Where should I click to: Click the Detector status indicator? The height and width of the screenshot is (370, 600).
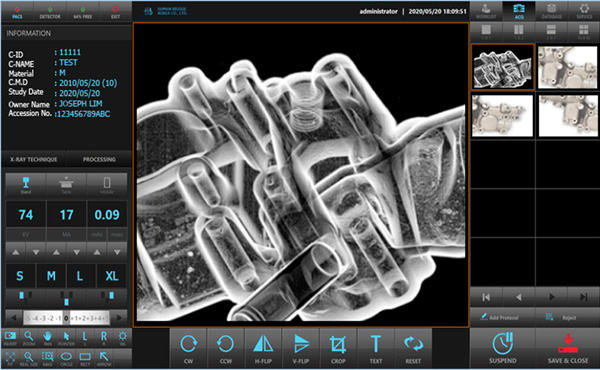[50, 12]
